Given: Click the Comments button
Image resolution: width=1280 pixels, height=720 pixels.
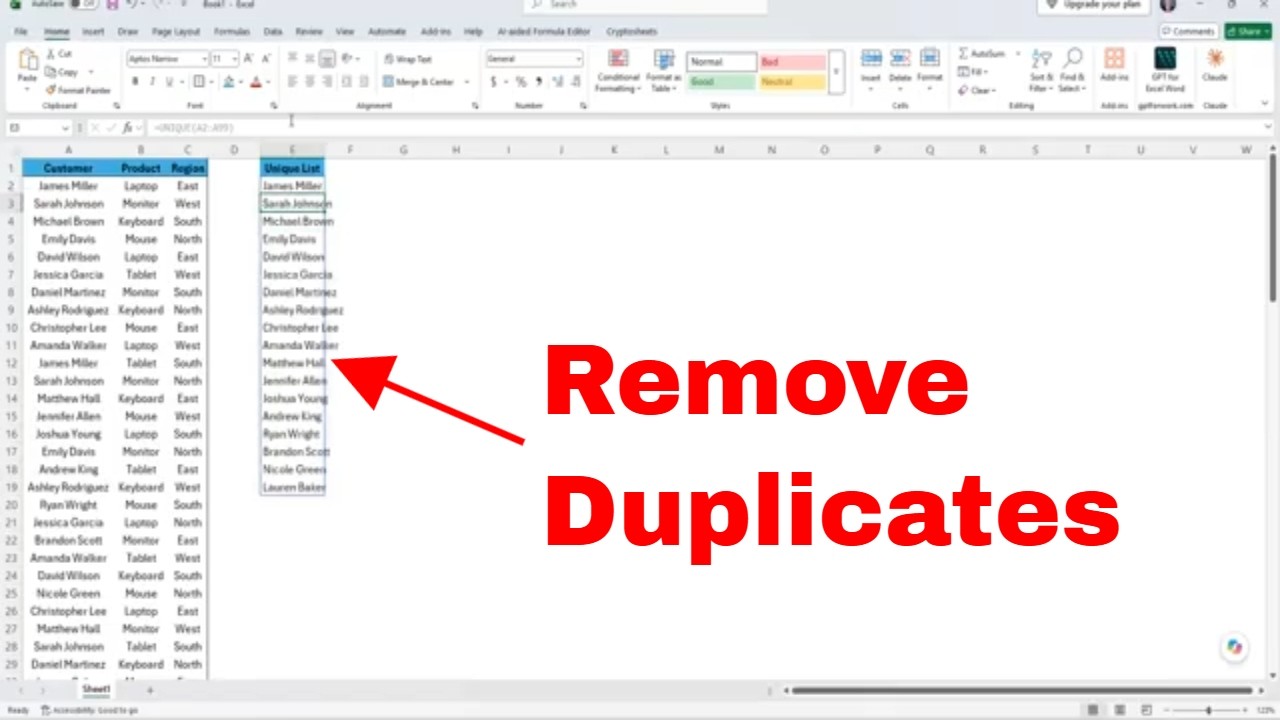Looking at the screenshot, I should pyautogui.click(x=1187, y=32).
